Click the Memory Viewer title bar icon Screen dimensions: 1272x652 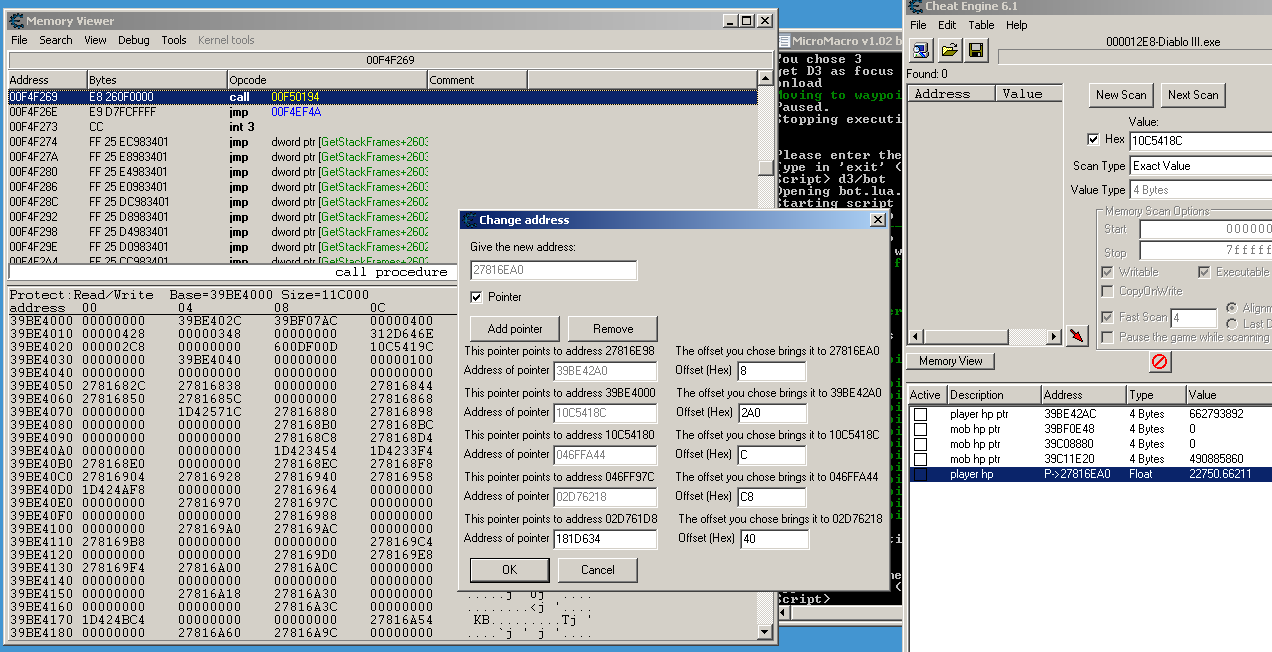[x=16, y=21]
